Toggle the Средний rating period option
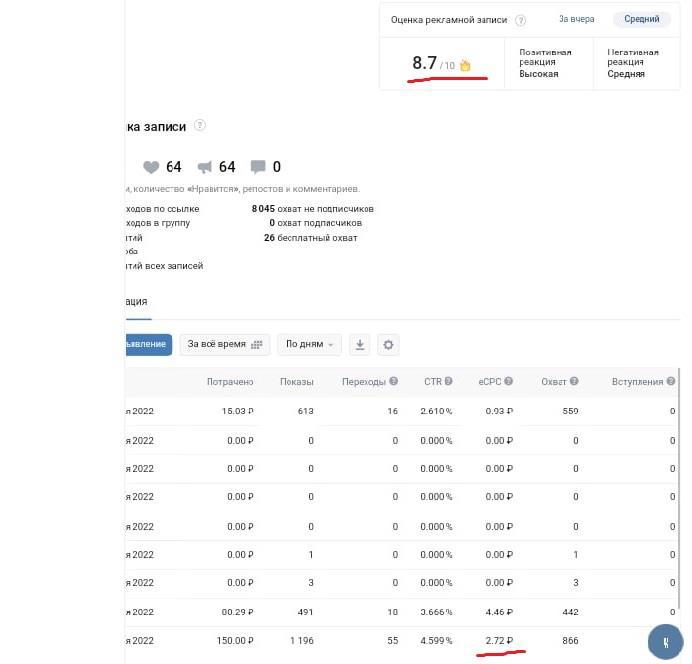692x664 pixels. 641,19
